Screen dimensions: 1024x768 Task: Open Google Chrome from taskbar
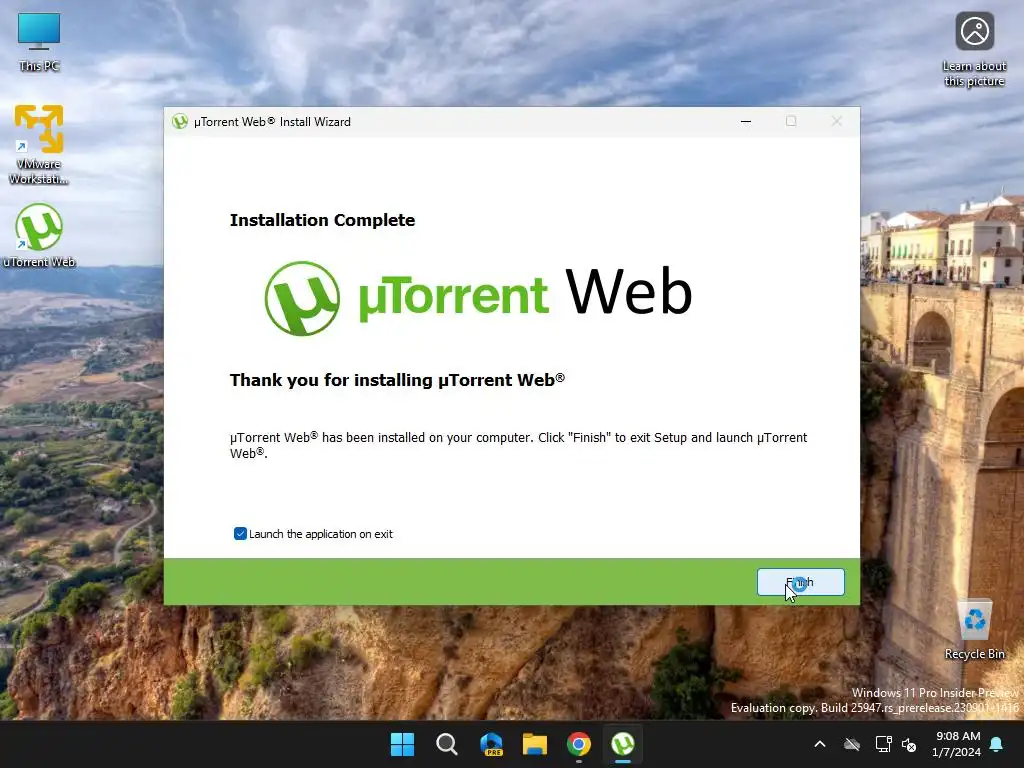tap(579, 744)
